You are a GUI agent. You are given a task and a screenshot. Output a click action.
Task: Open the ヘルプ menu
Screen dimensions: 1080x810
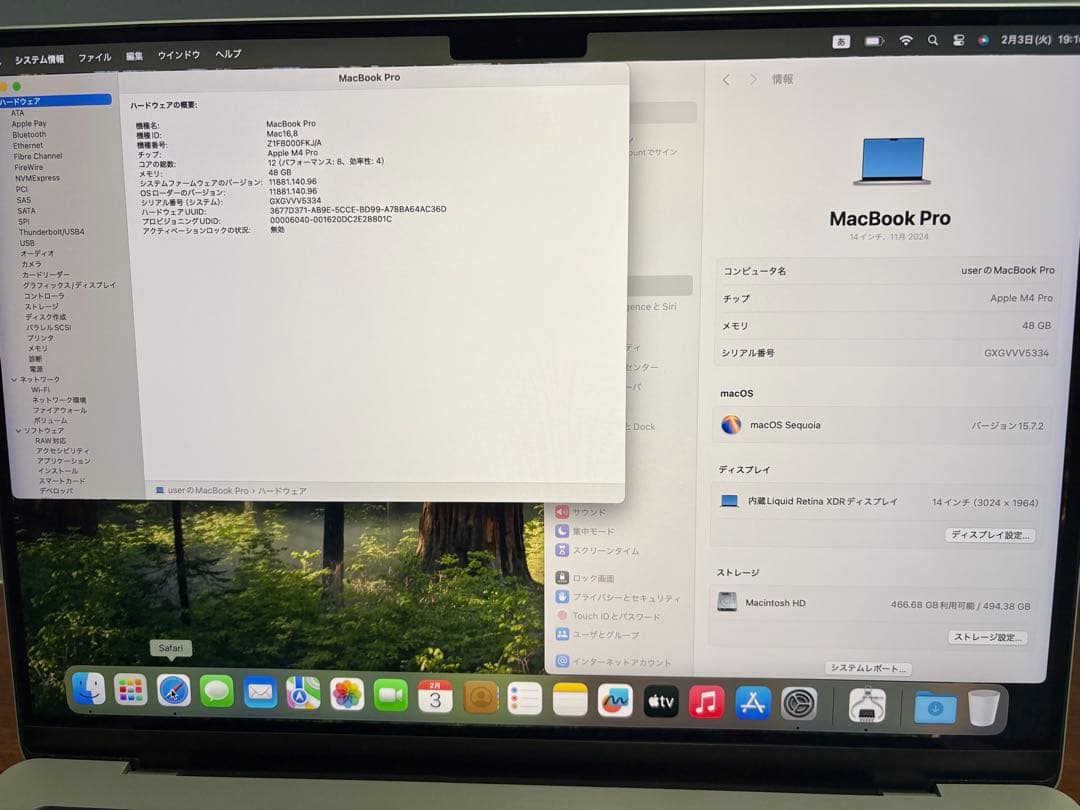click(x=228, y=54)
